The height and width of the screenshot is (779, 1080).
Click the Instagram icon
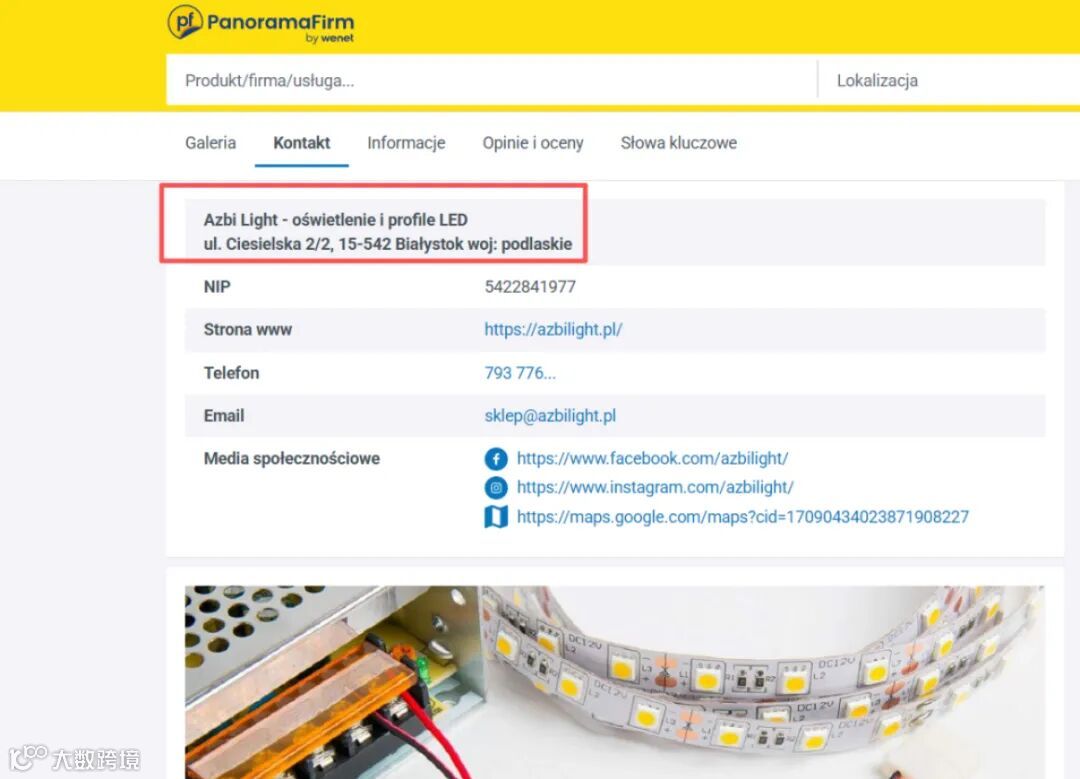point(496,488)
